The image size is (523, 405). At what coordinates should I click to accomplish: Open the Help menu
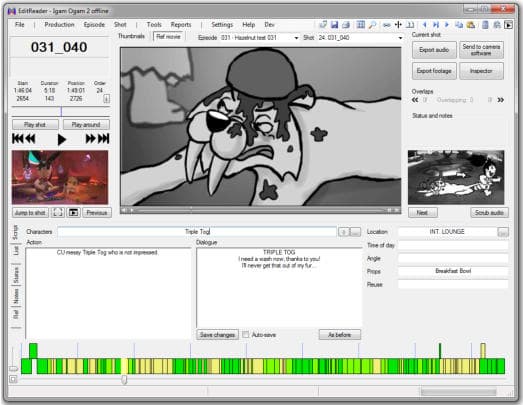pyautogui.click(x=248, y=25)
